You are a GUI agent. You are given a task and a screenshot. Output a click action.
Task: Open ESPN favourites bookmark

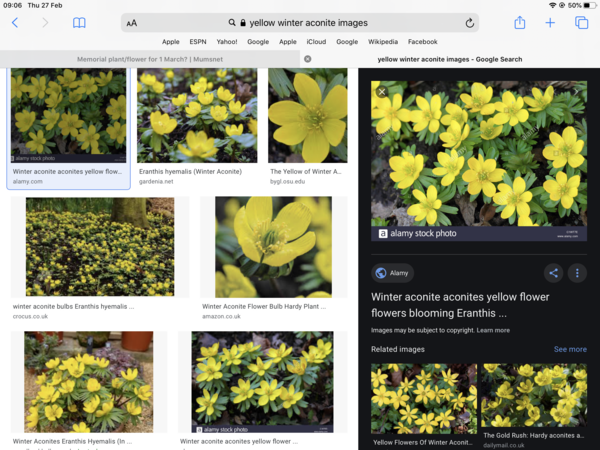[x=198, y=42]
